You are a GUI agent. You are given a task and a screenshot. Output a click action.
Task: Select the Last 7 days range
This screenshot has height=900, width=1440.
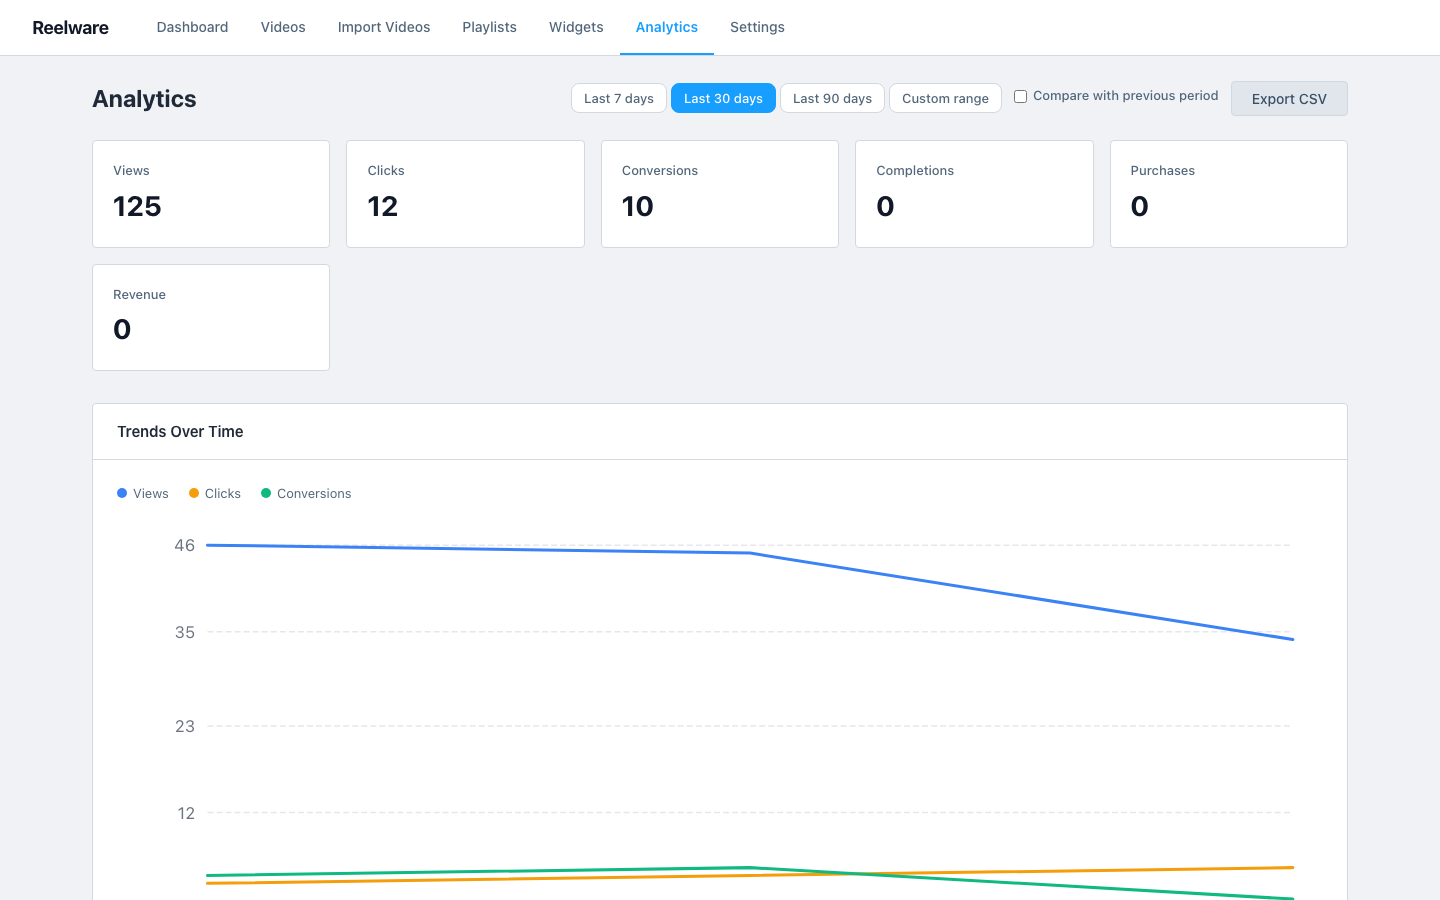[618, 98]
